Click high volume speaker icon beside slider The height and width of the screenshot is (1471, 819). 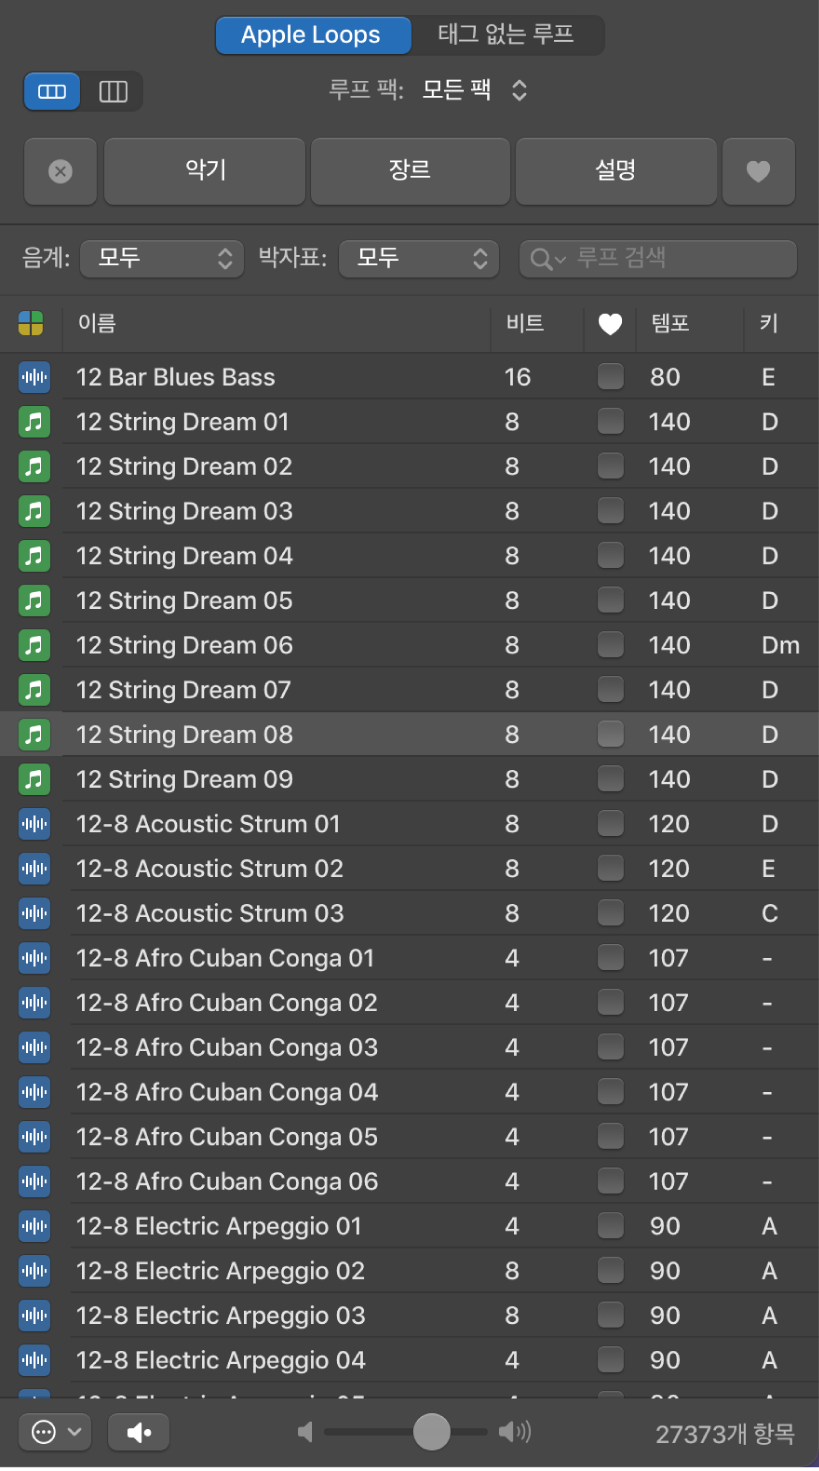[x=515, y=1432]
